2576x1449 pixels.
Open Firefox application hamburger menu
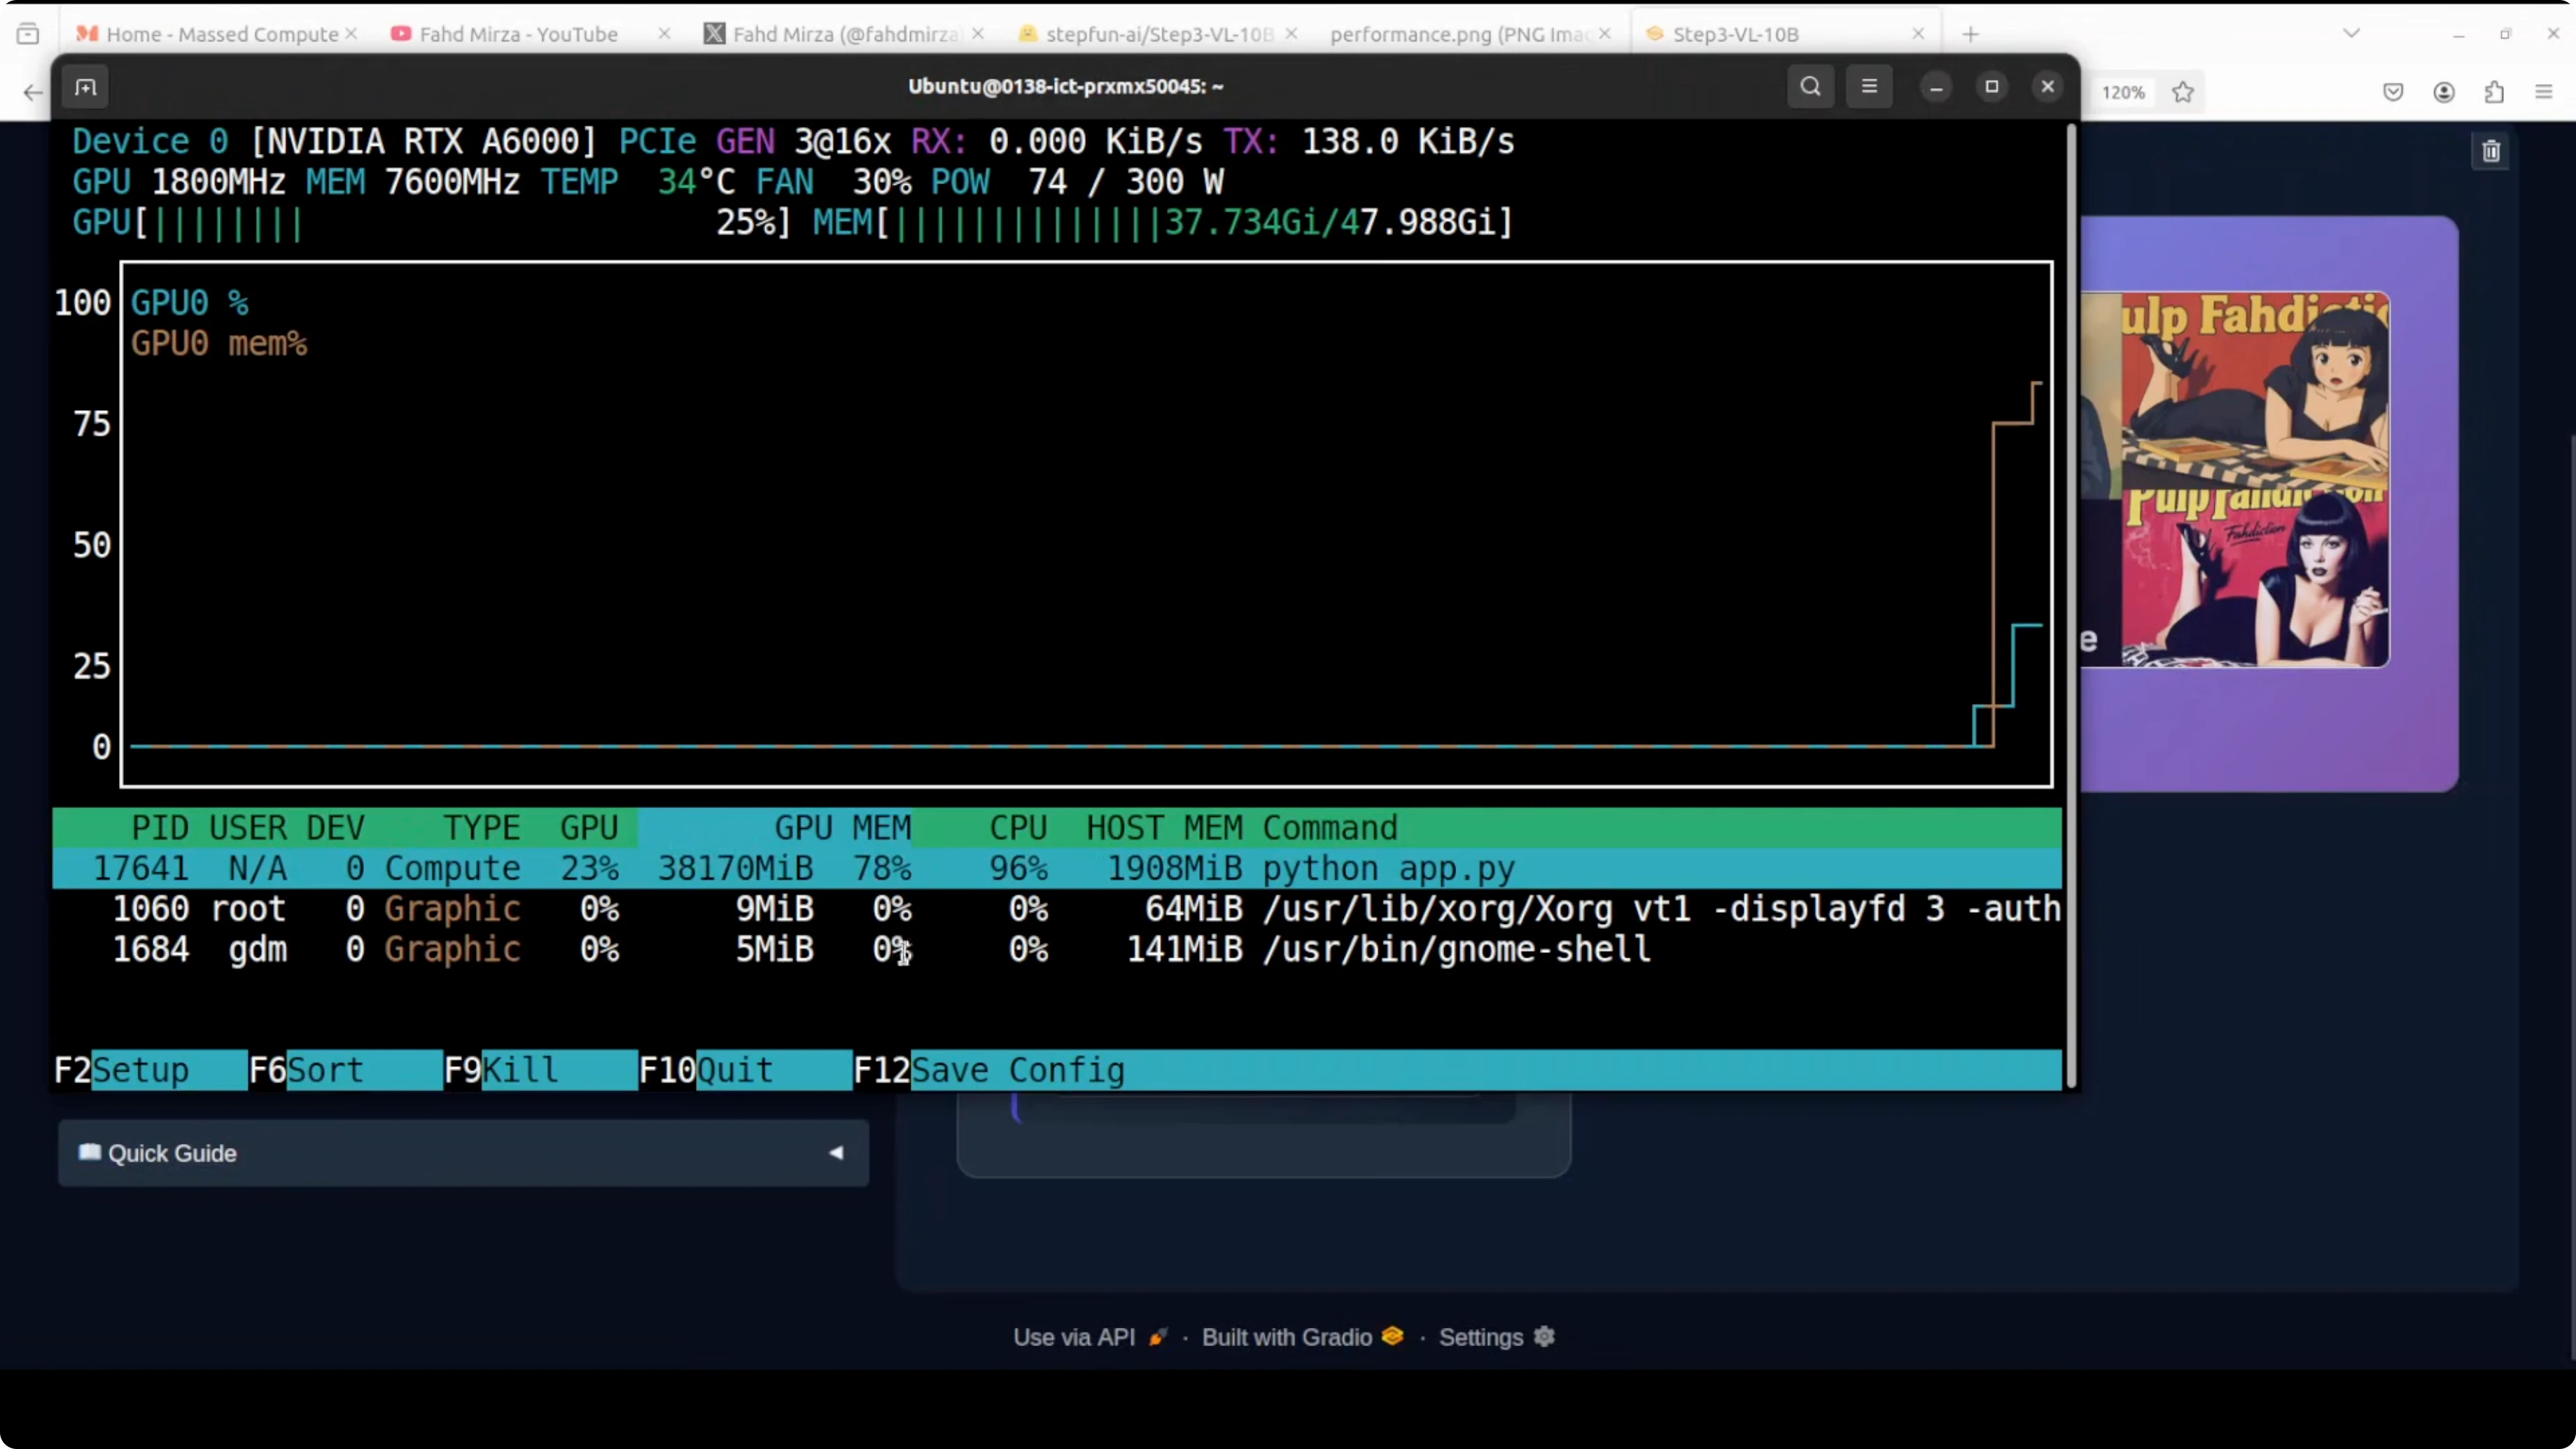pos(2544,92)
